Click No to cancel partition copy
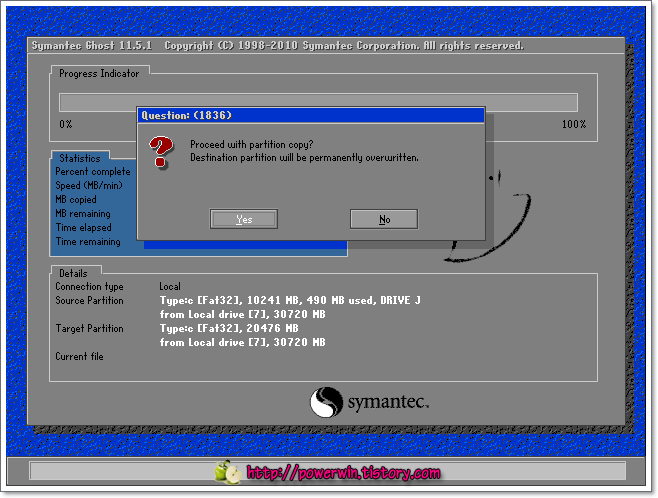Screen dimensions: 658x498 coord(384,219)
